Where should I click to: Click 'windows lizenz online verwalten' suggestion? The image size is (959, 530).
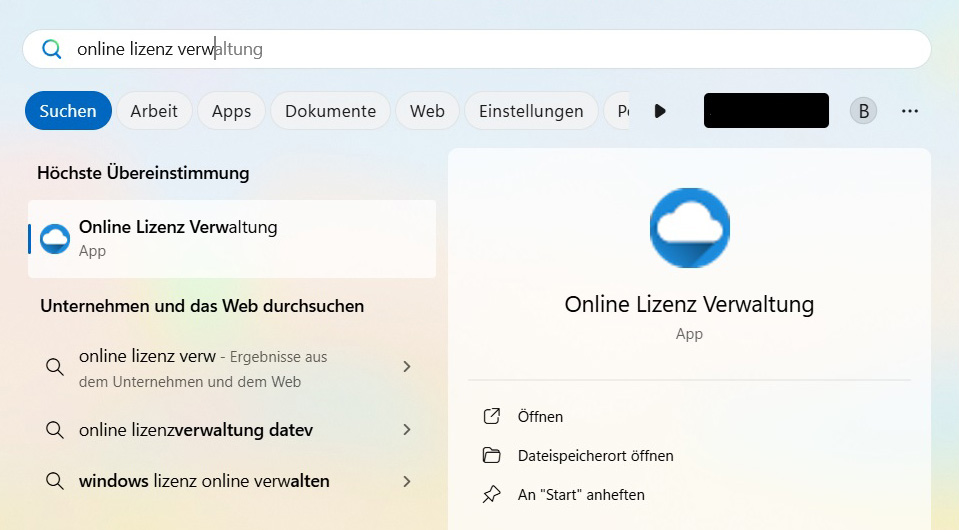204,481
